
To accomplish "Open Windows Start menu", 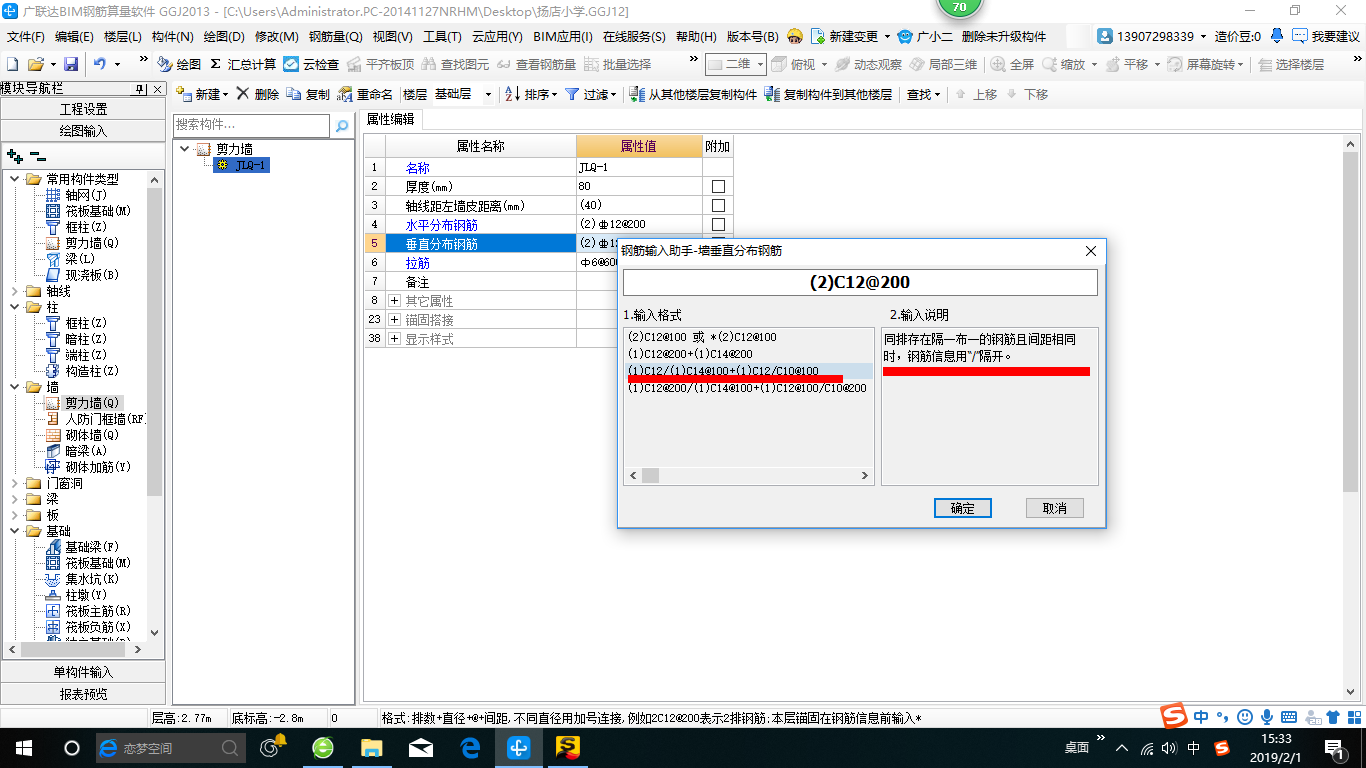I will tap(24, 747).
